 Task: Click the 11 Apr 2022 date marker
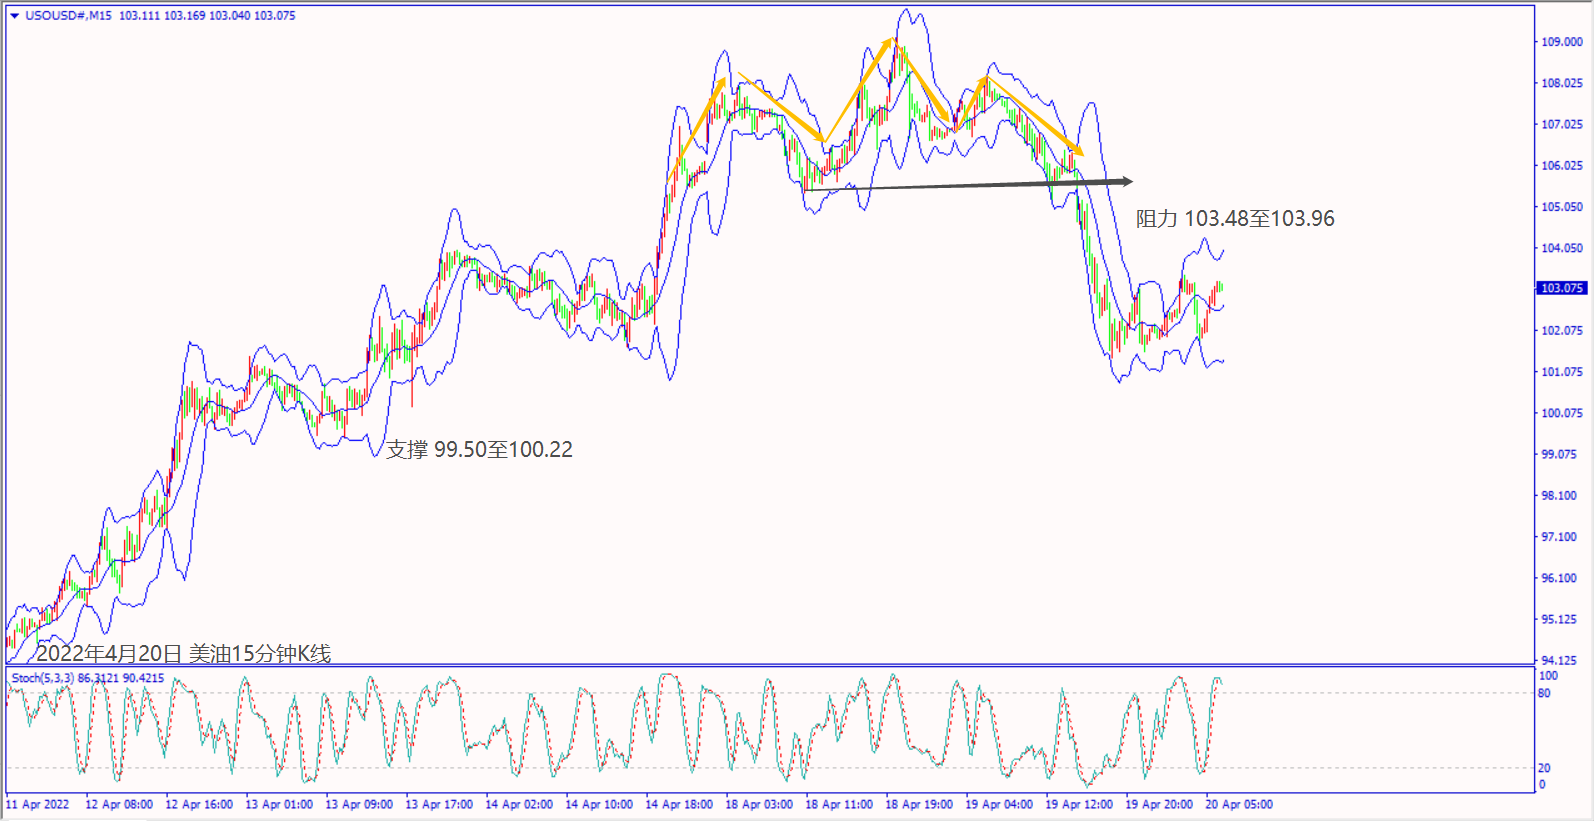pos(38,804)
